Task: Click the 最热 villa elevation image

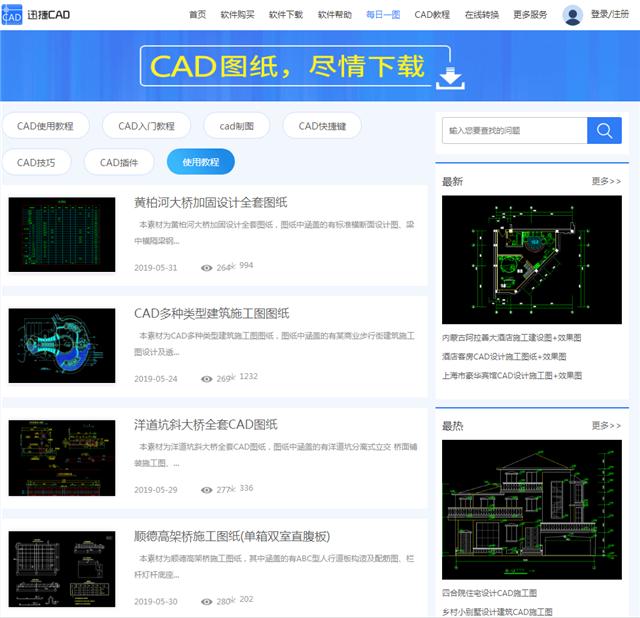Action: pos(532,509)
